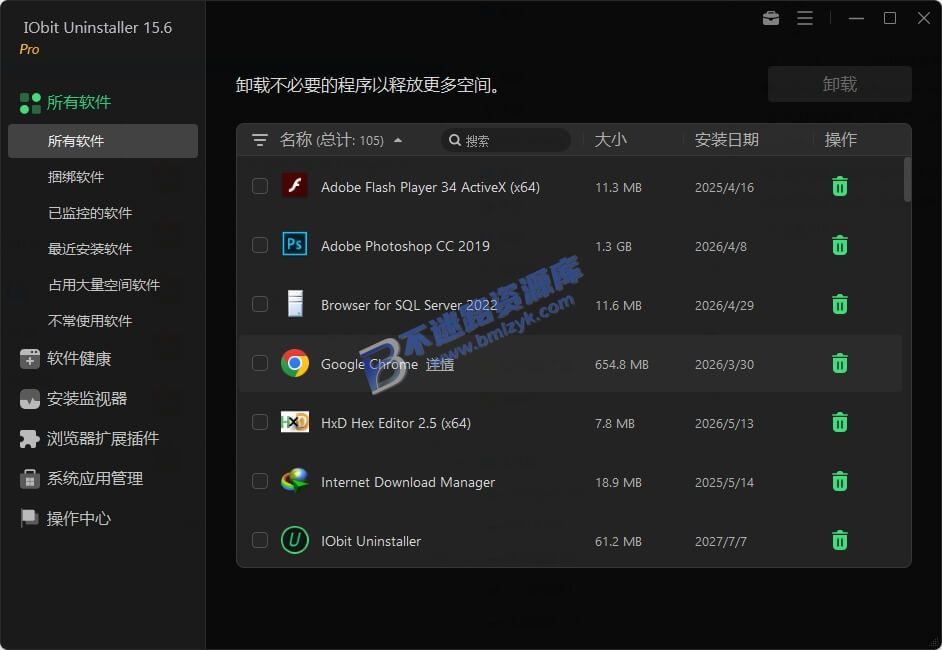Check the Adobe Flash Player checkbox
Screen dimensions: 942x650
pos(260,186)
